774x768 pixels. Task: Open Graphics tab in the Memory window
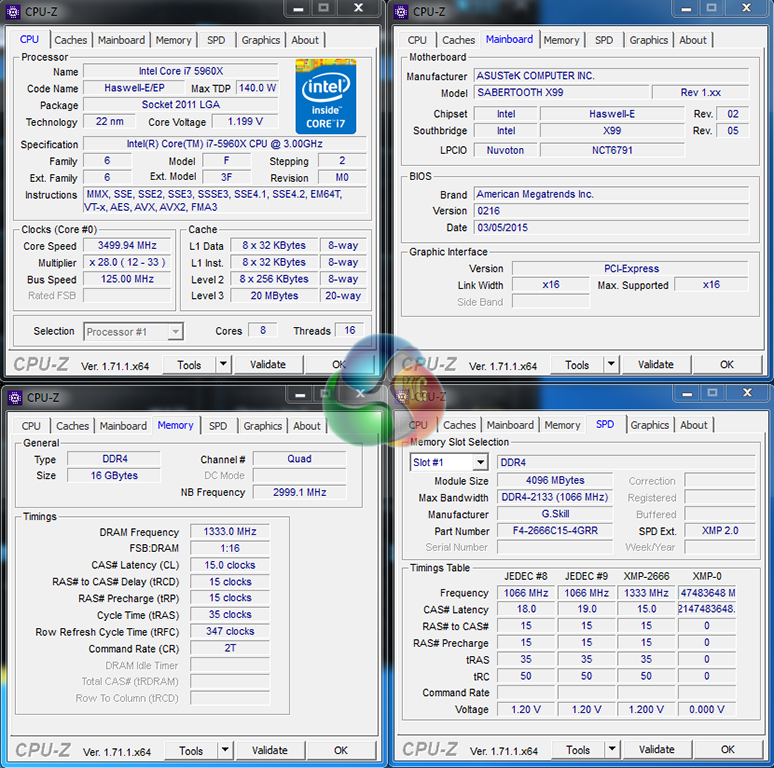click(263, 426)
